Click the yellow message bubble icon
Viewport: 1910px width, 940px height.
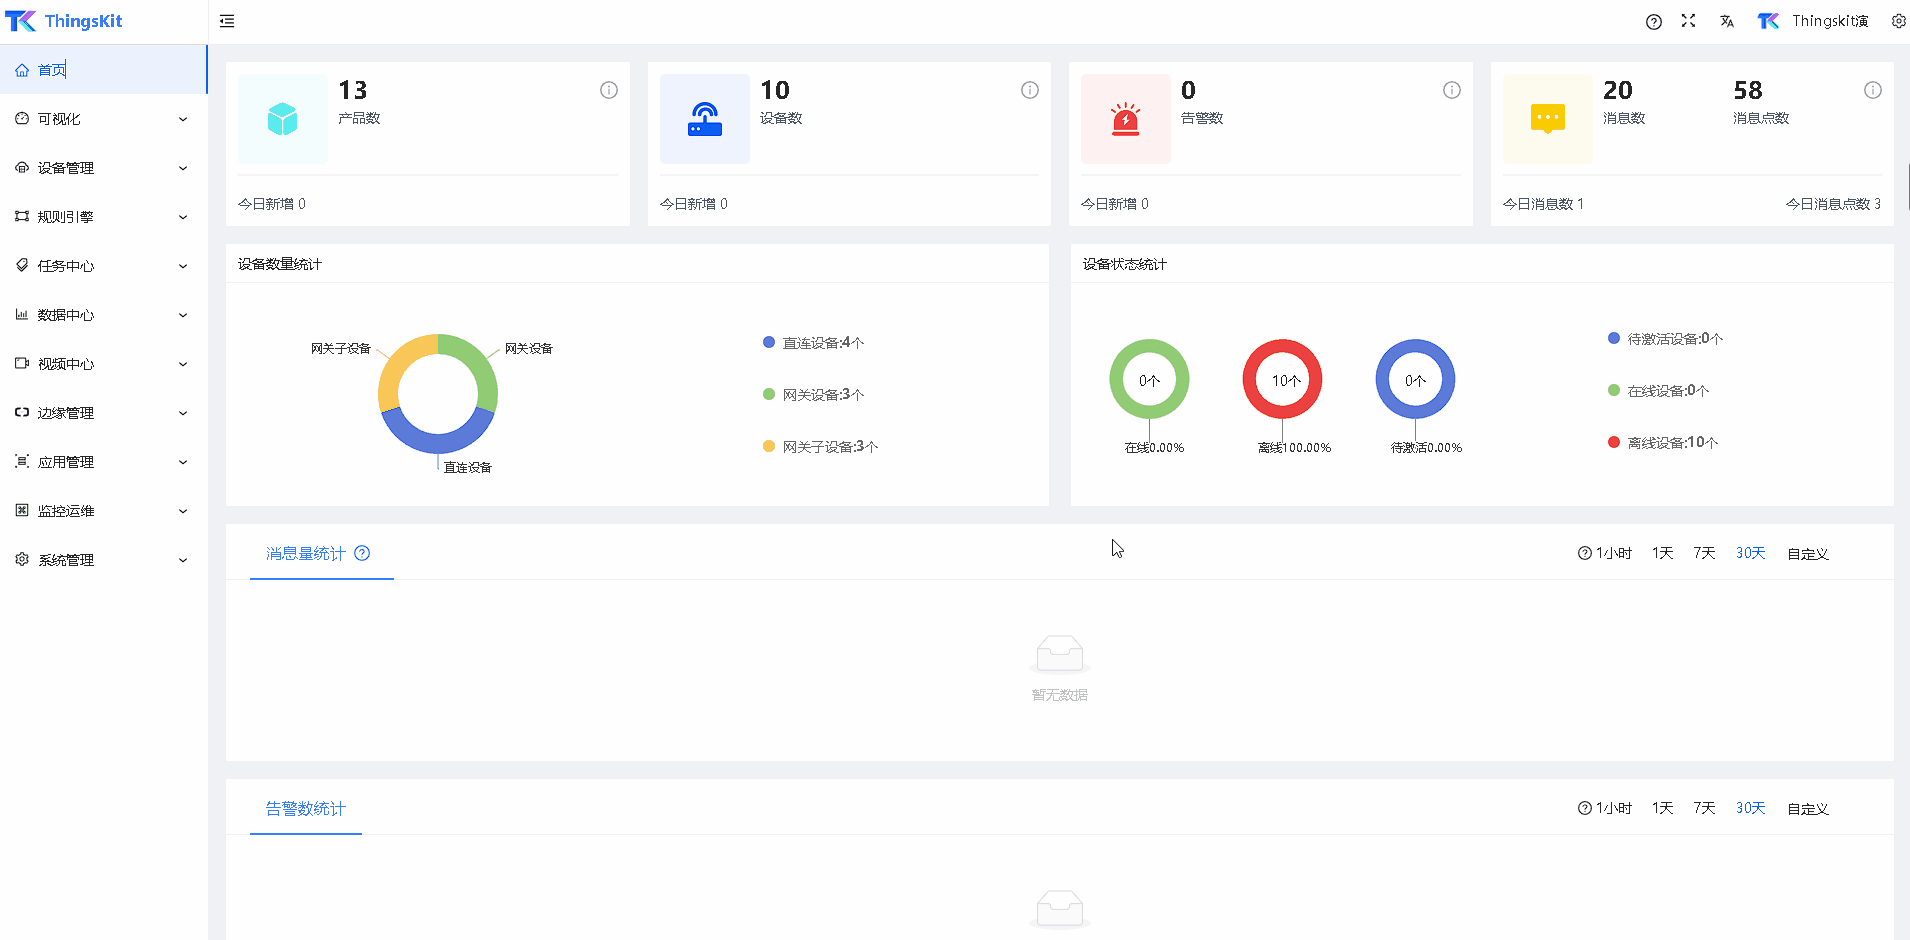pos(1548,119)
